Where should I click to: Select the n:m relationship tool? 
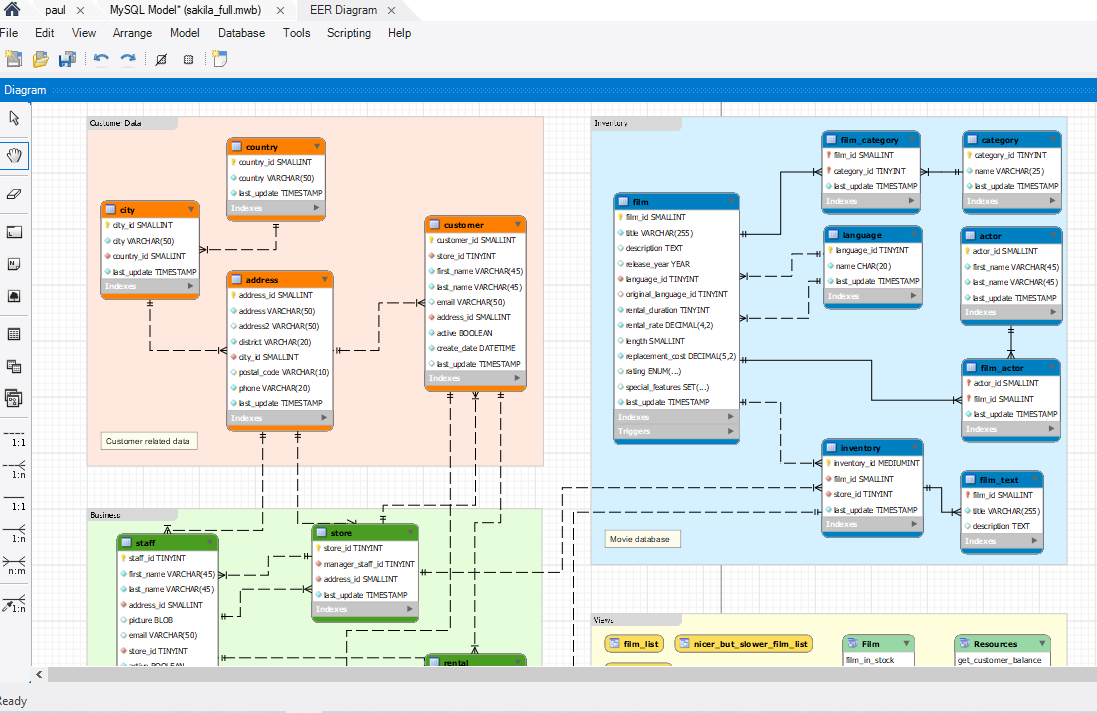point(14,565)
